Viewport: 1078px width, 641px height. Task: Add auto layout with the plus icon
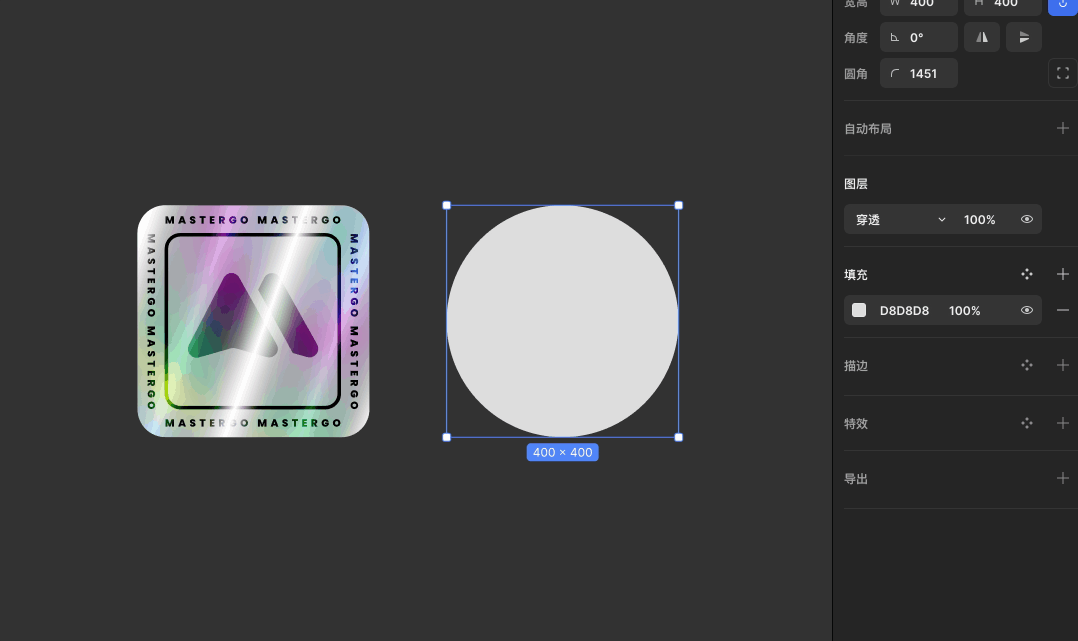click(x=1062, y=129)
